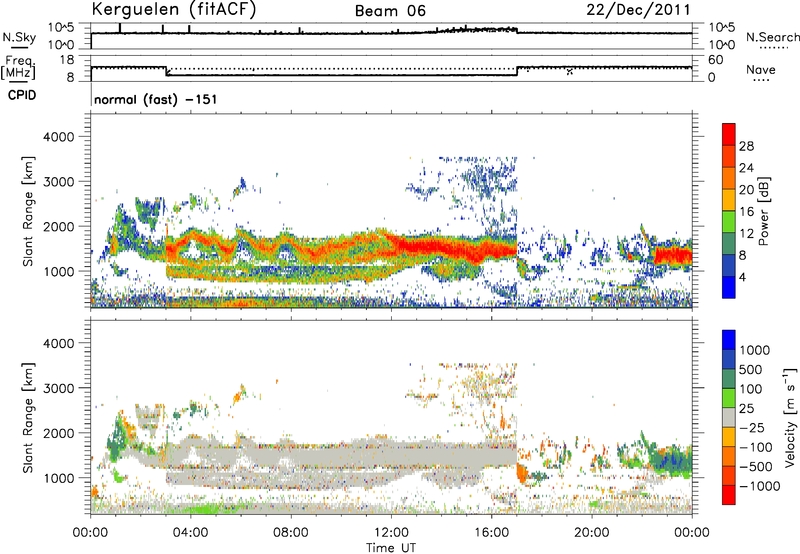Click the blue-green velocity patch before the final 00:00

click(x=673, y=460)
